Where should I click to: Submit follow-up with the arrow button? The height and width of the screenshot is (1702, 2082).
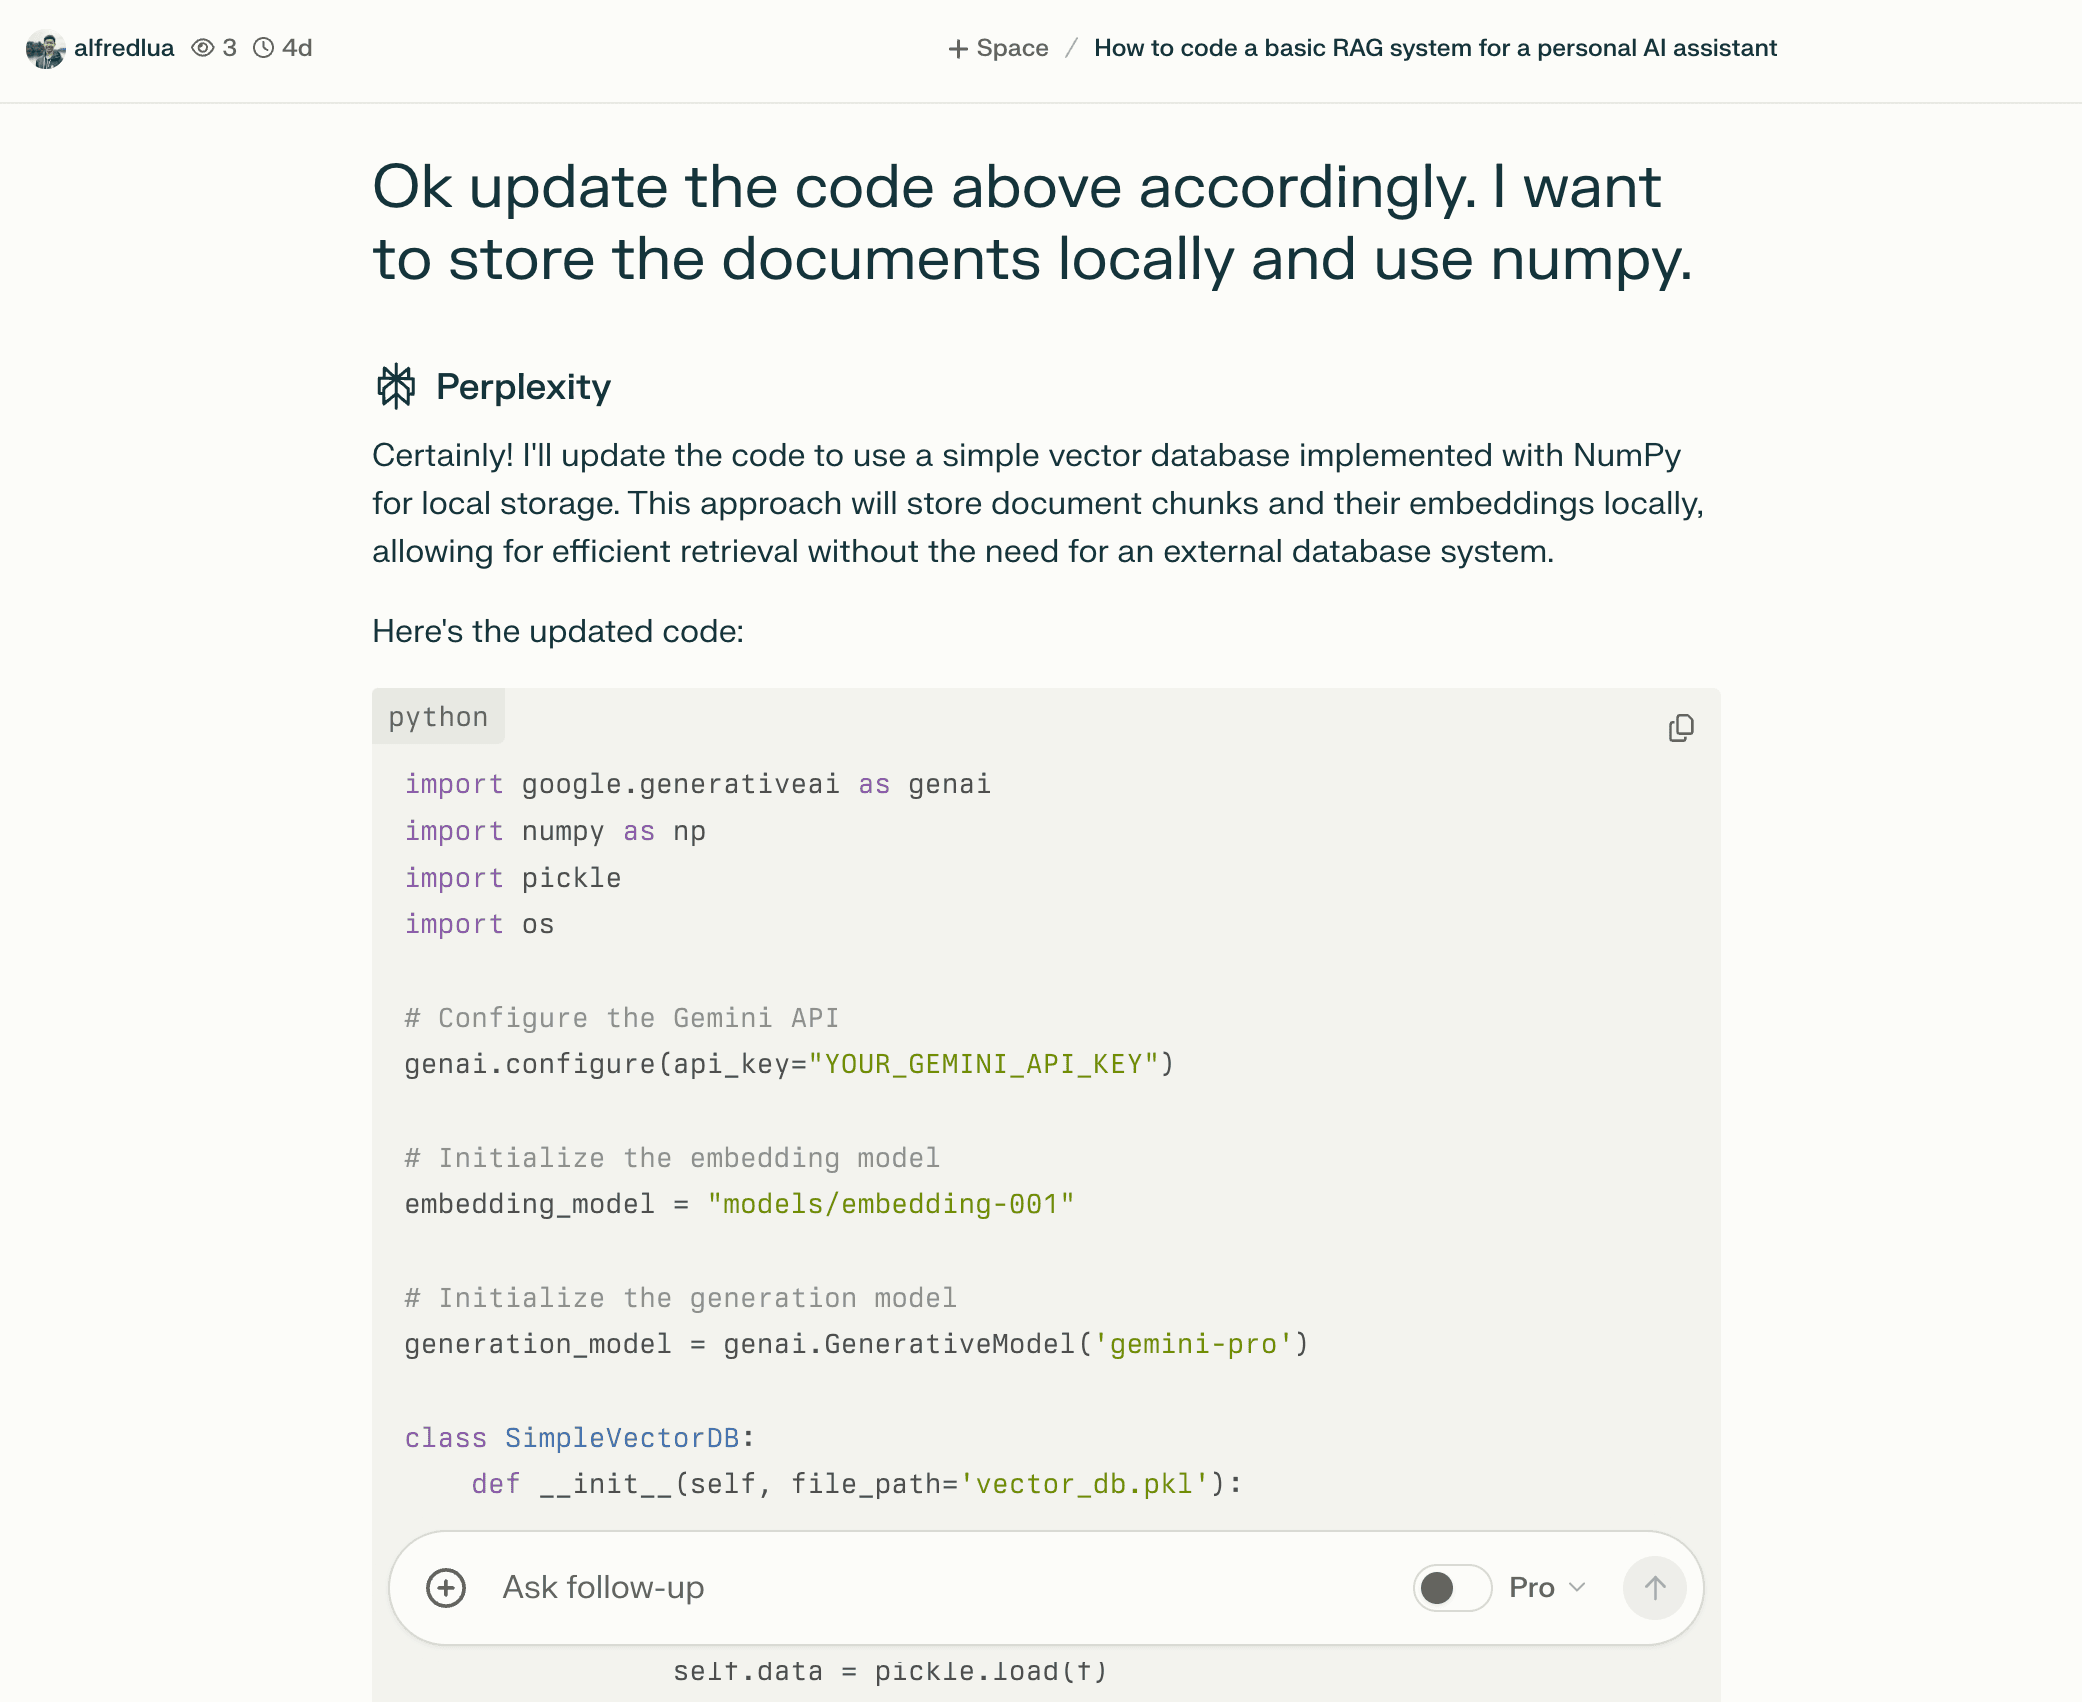pyautogui.click(x=1655, y=1588)
